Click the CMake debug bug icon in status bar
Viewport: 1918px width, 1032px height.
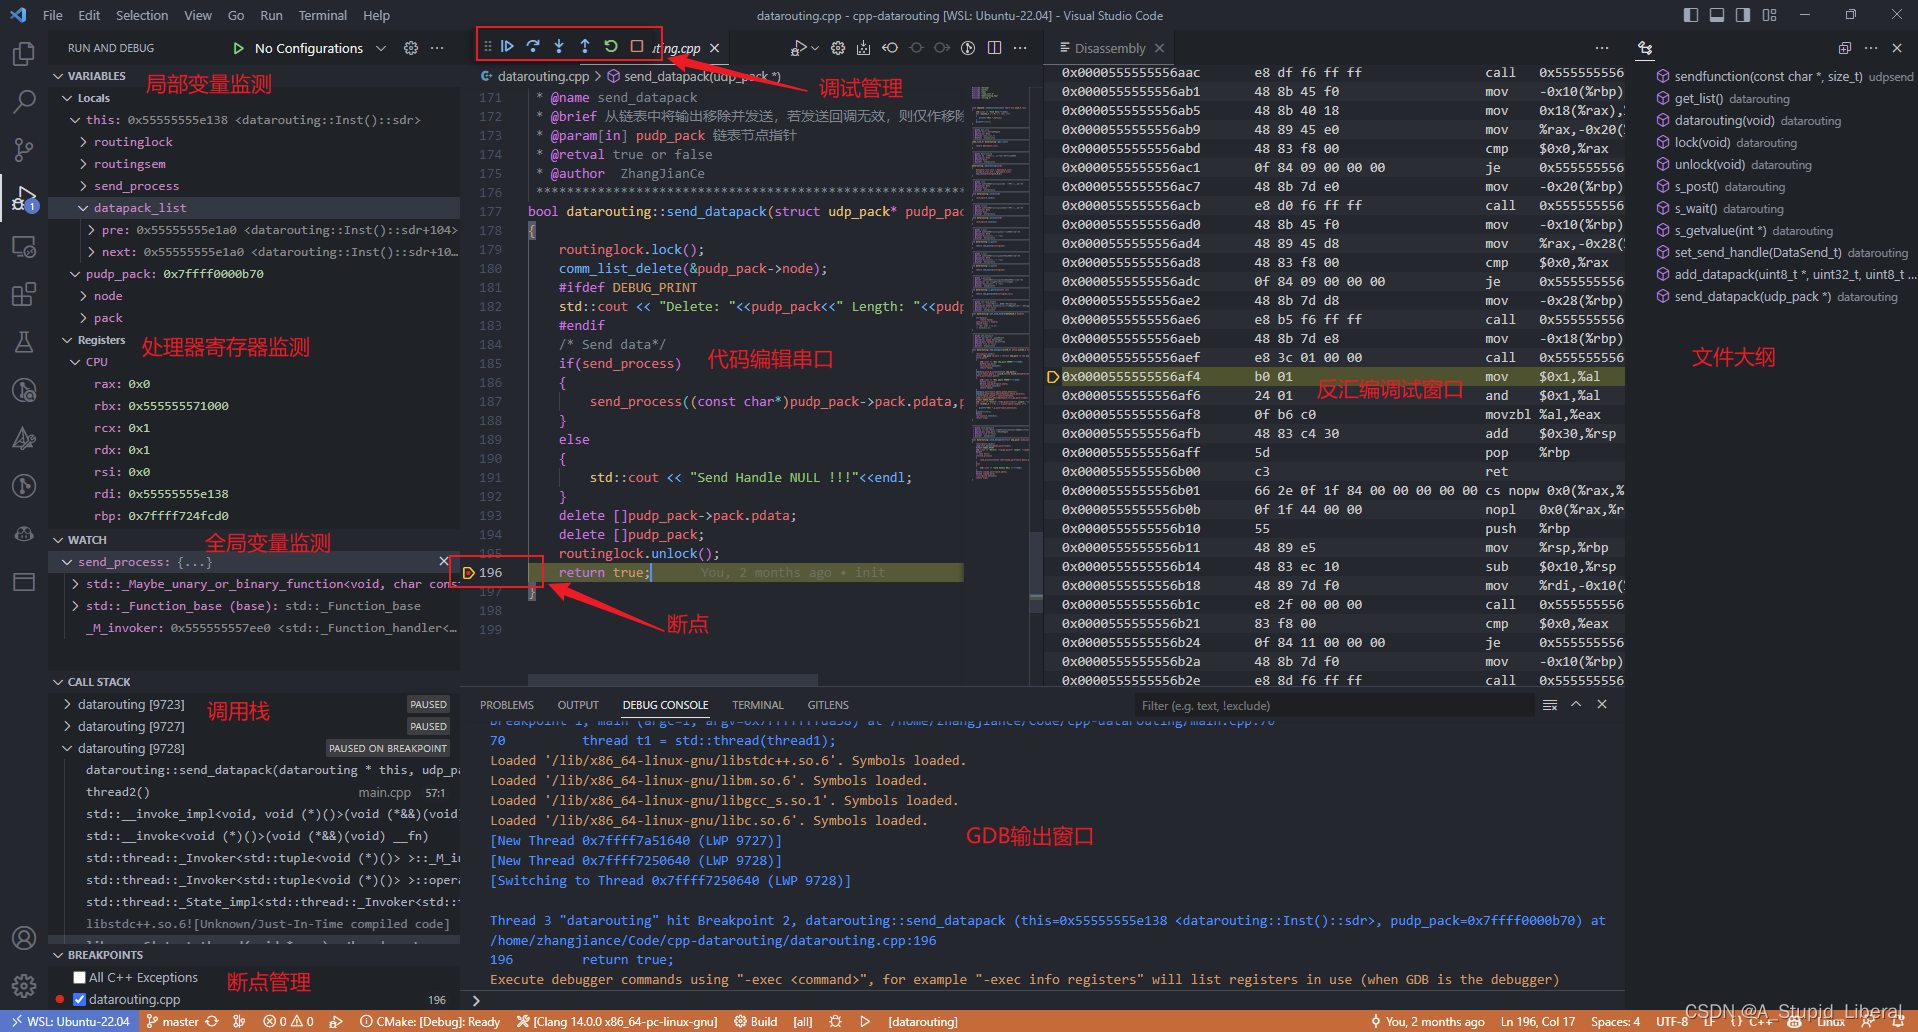836,1022
